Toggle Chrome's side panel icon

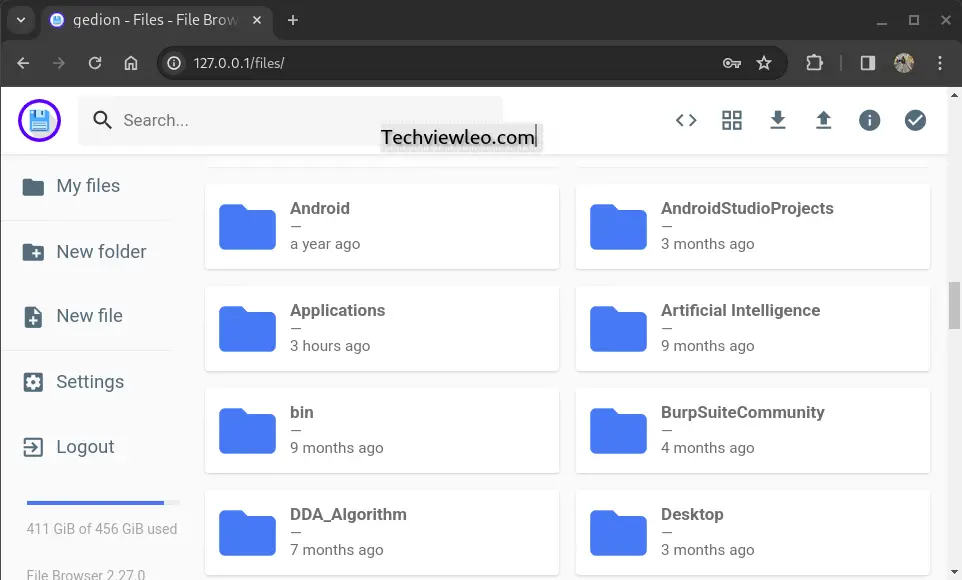click(867, 62)
